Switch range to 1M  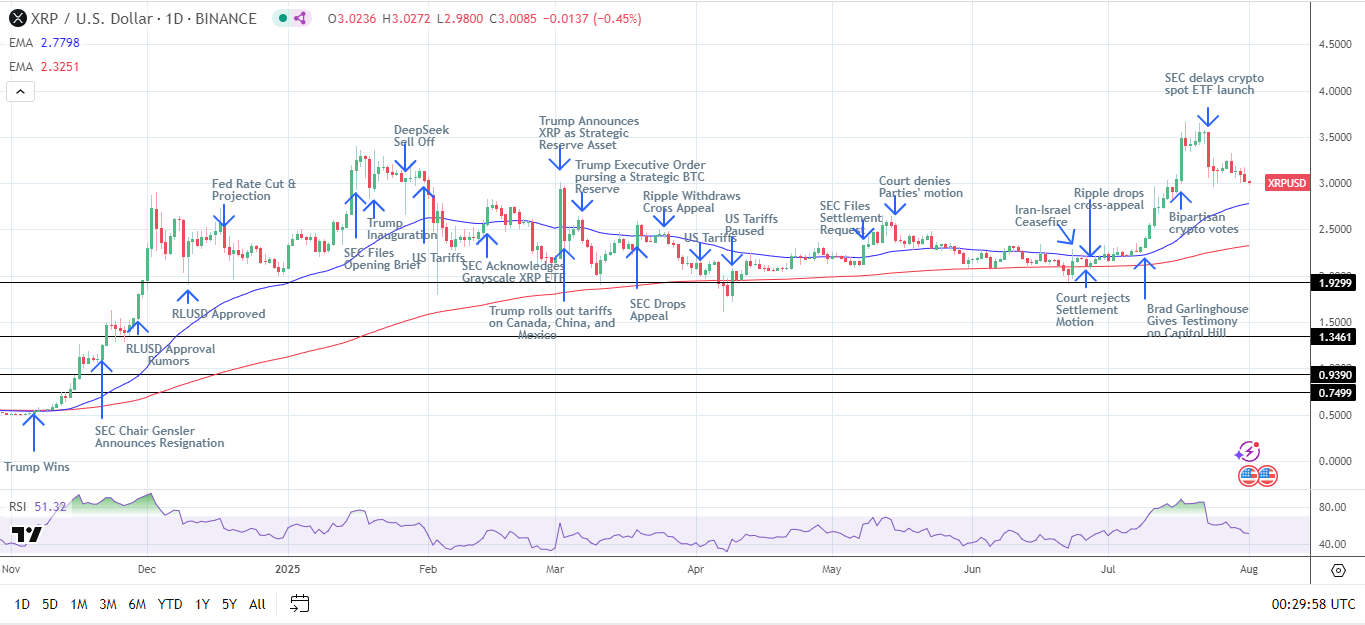coord(79,604)
